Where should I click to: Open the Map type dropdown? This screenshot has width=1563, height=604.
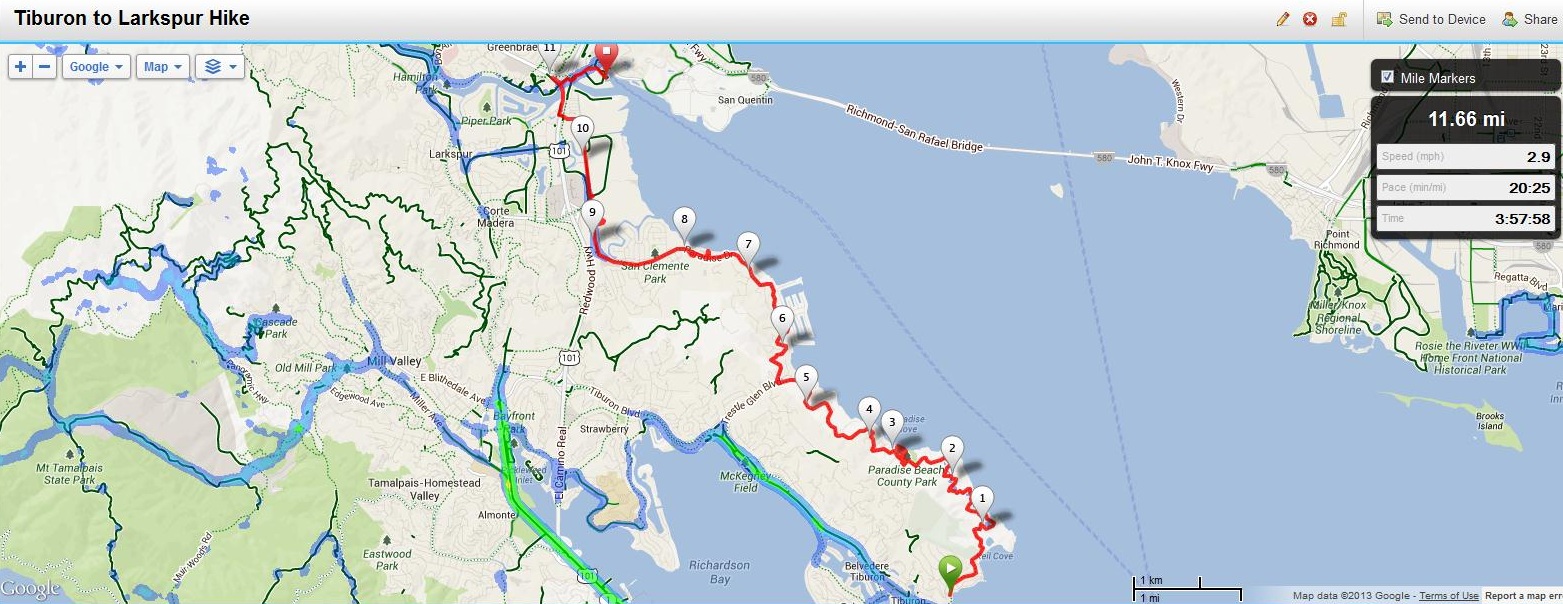point(162,67)
